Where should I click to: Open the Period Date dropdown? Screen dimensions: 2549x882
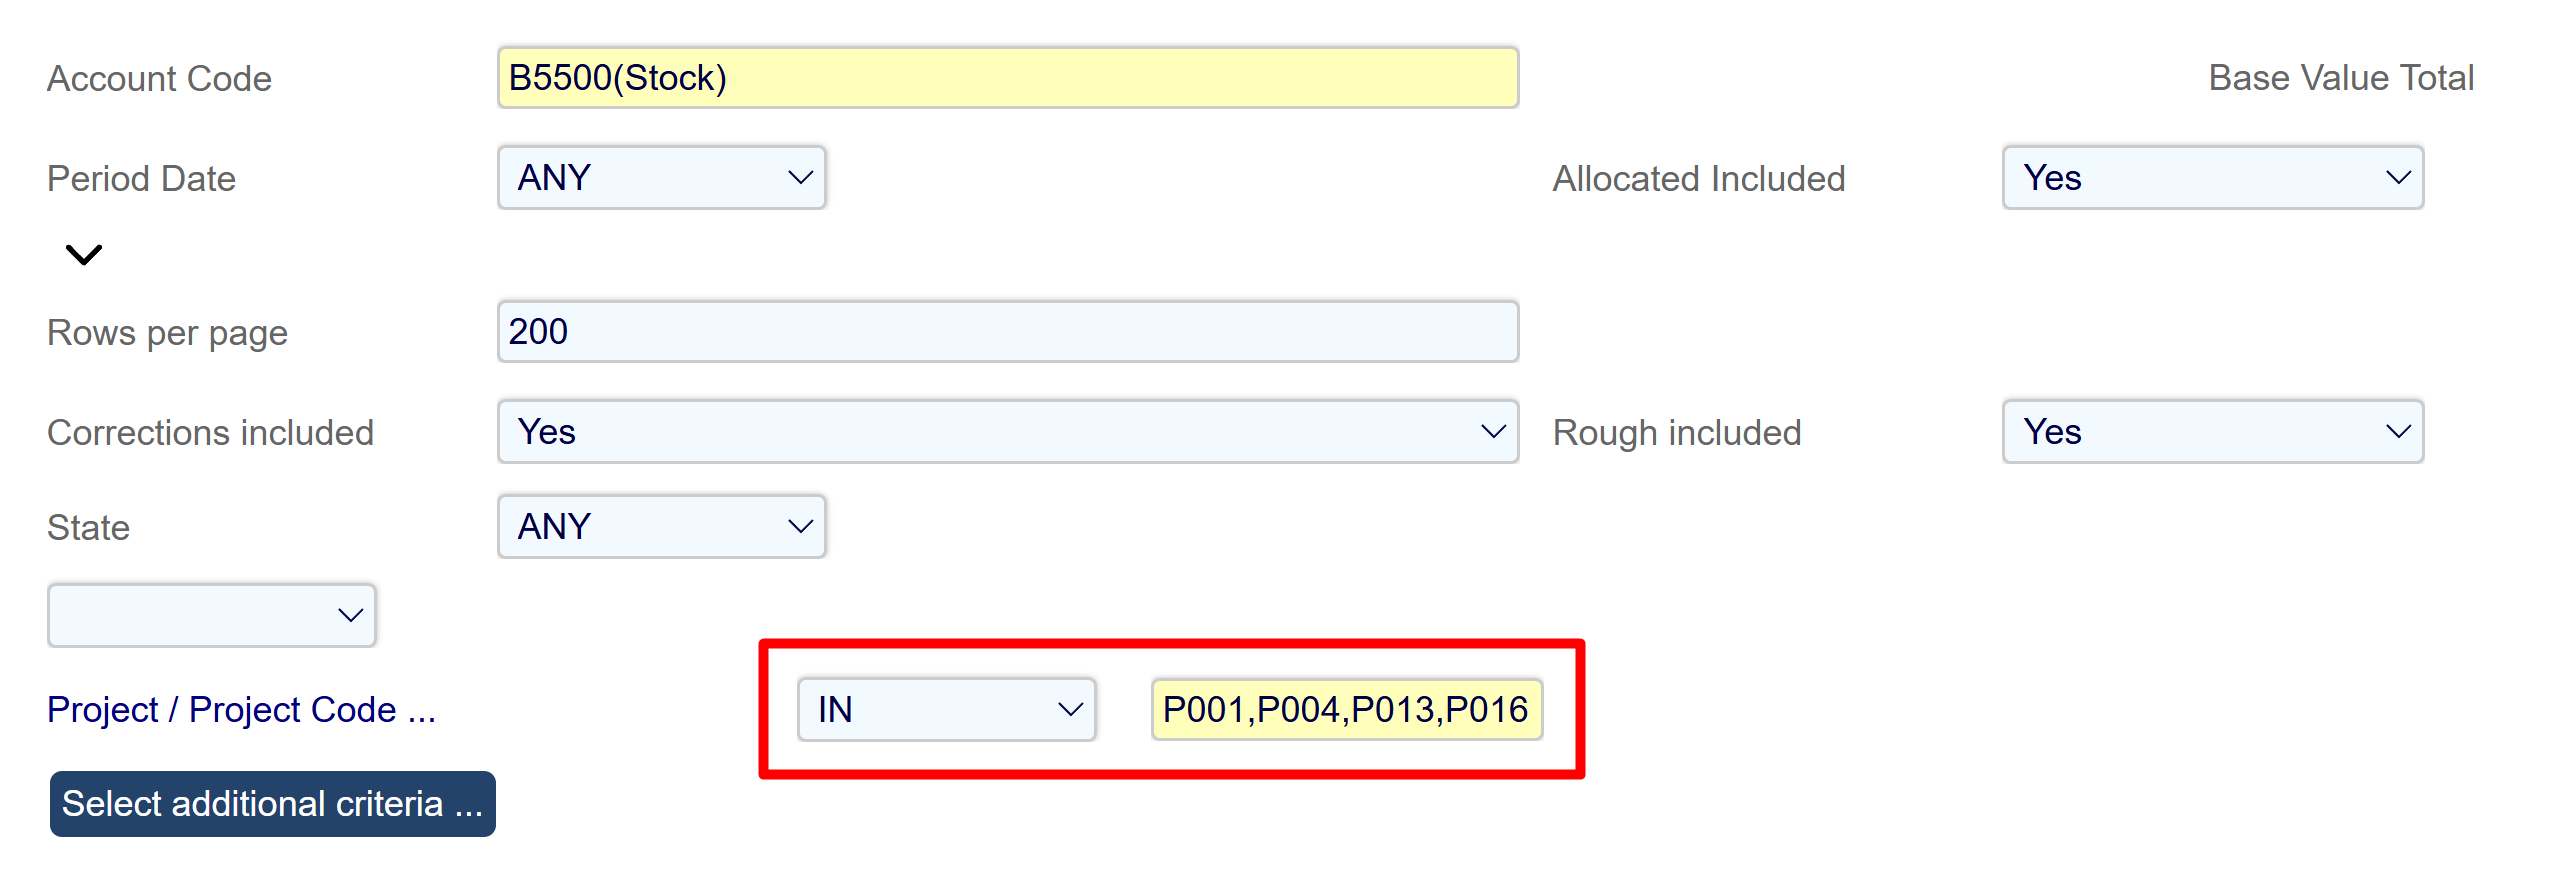tap(661, 178)
